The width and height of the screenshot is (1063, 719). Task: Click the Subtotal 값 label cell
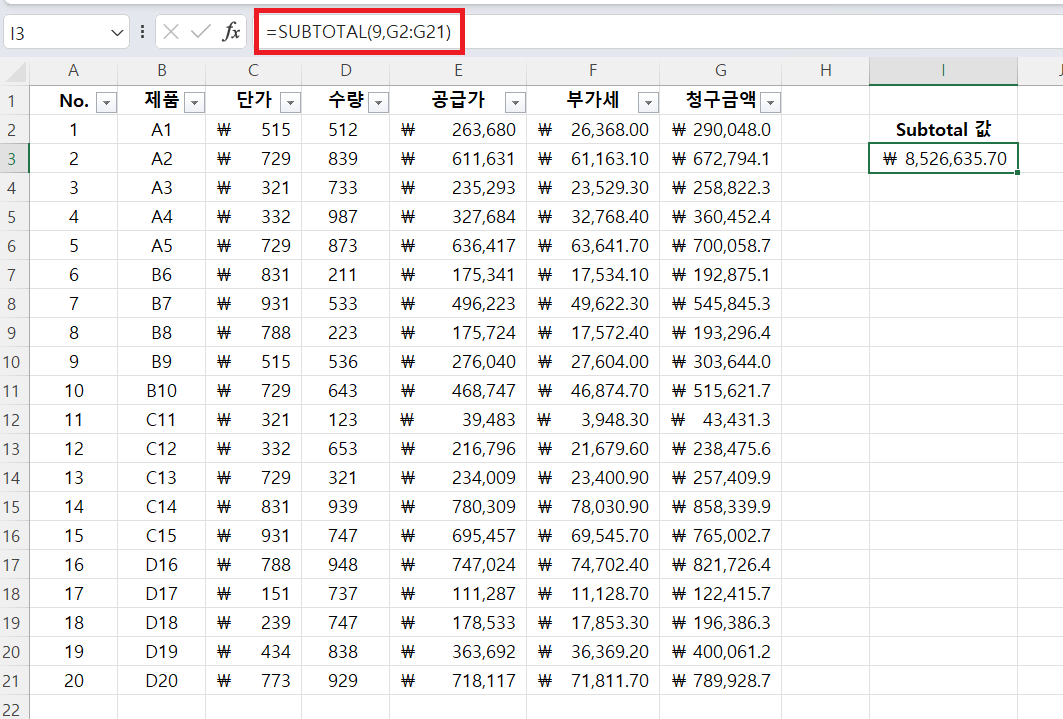pyautogui.click(x=943, y=129)
